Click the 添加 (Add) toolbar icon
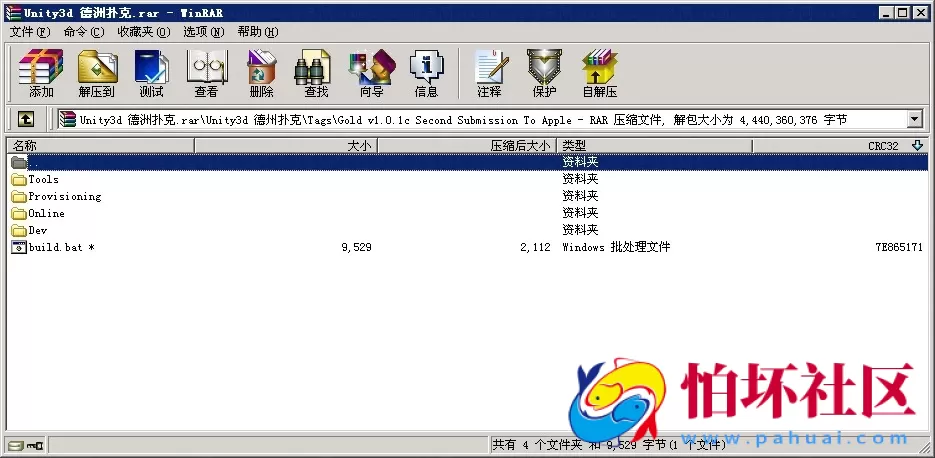 pyautogui.click(x=41, y=66)
